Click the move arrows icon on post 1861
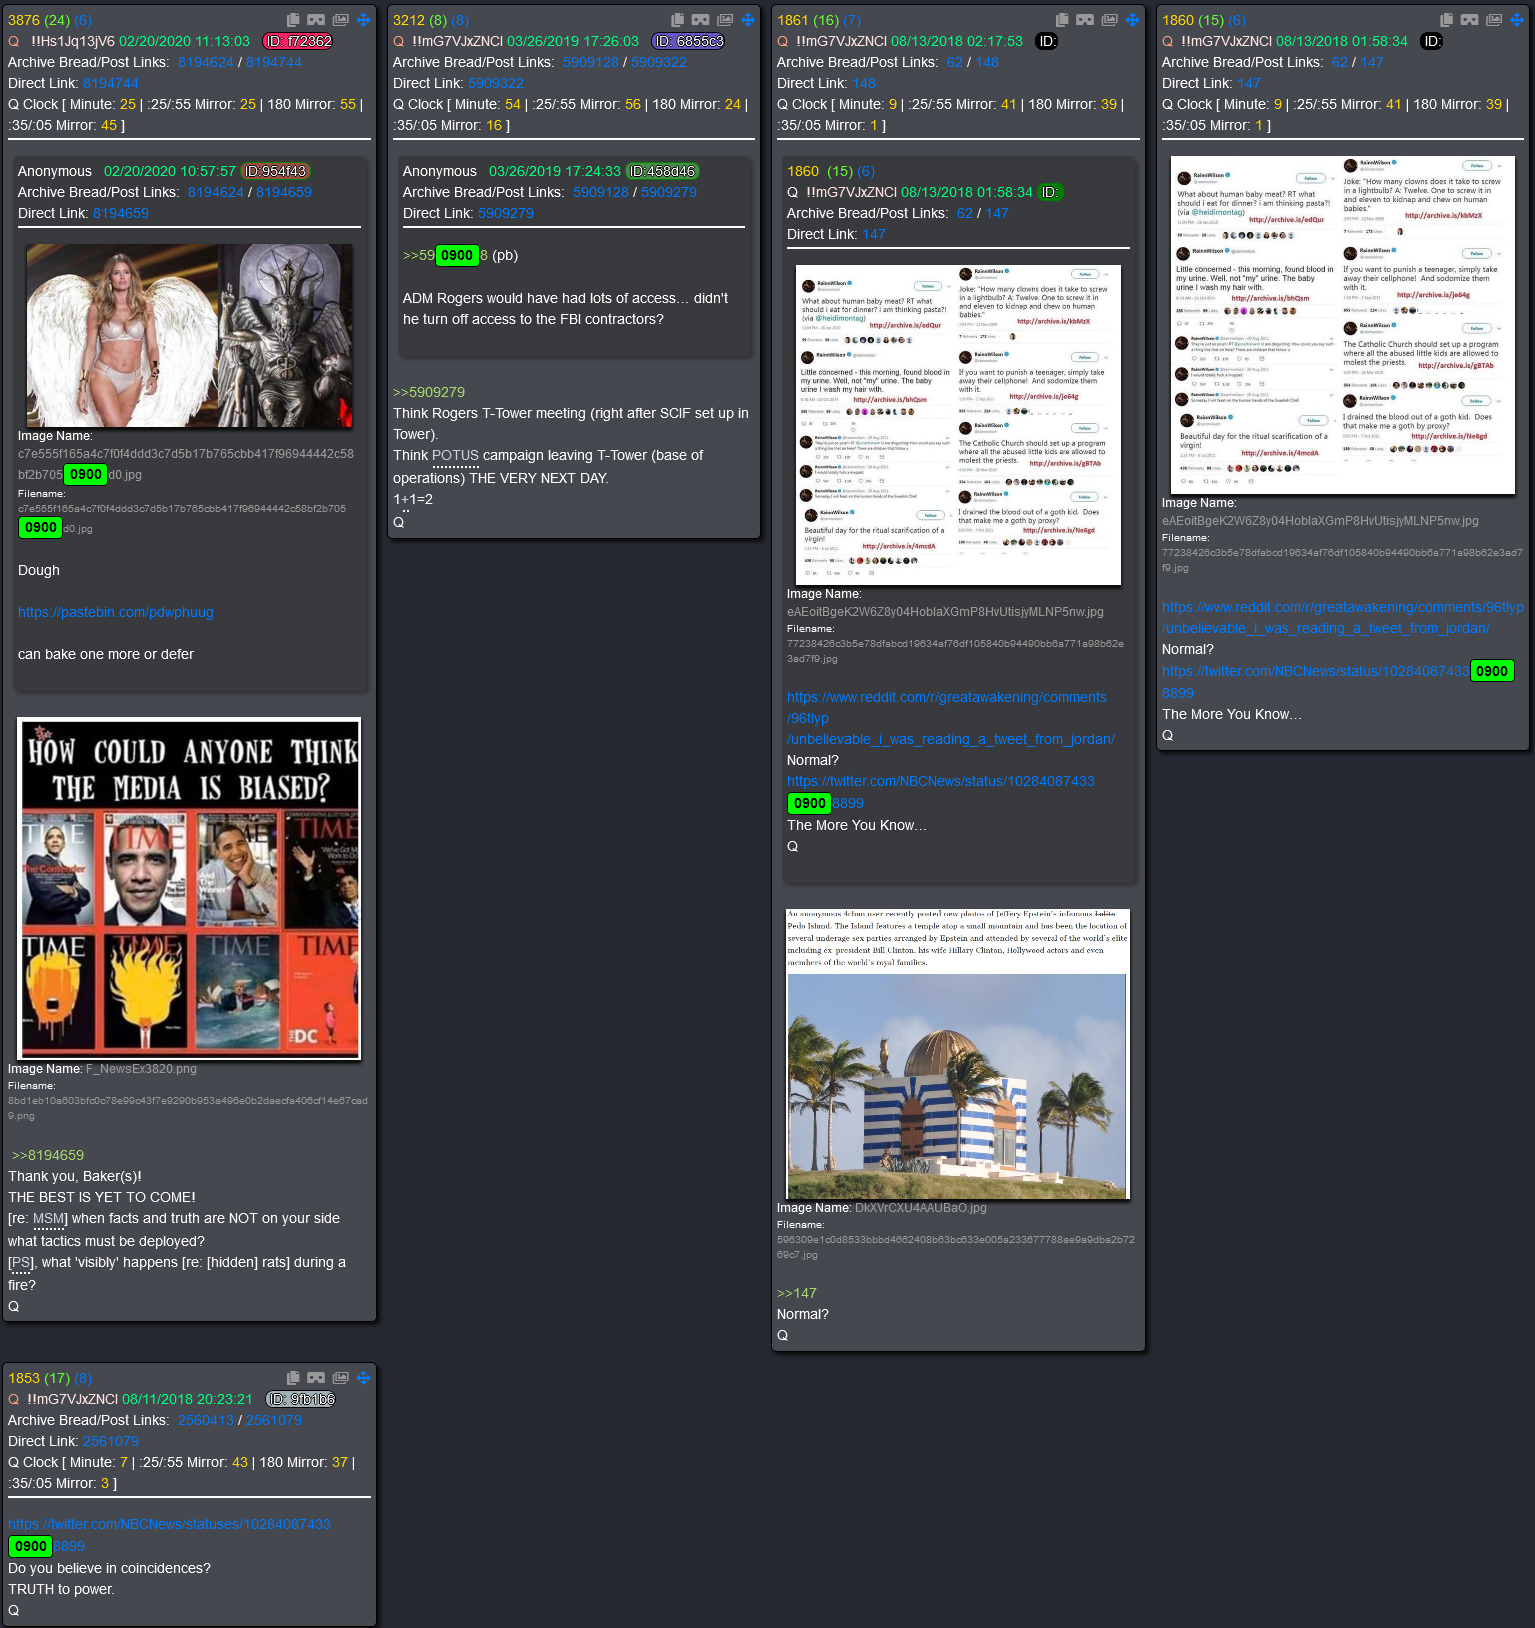The image size is (1535, 1628). click(1133, 20)
